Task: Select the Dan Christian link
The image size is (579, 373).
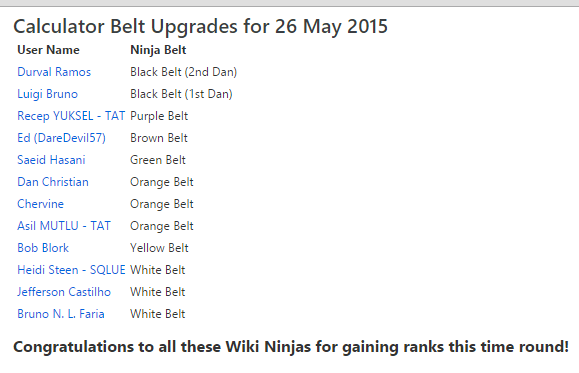Action: [53, 182]
